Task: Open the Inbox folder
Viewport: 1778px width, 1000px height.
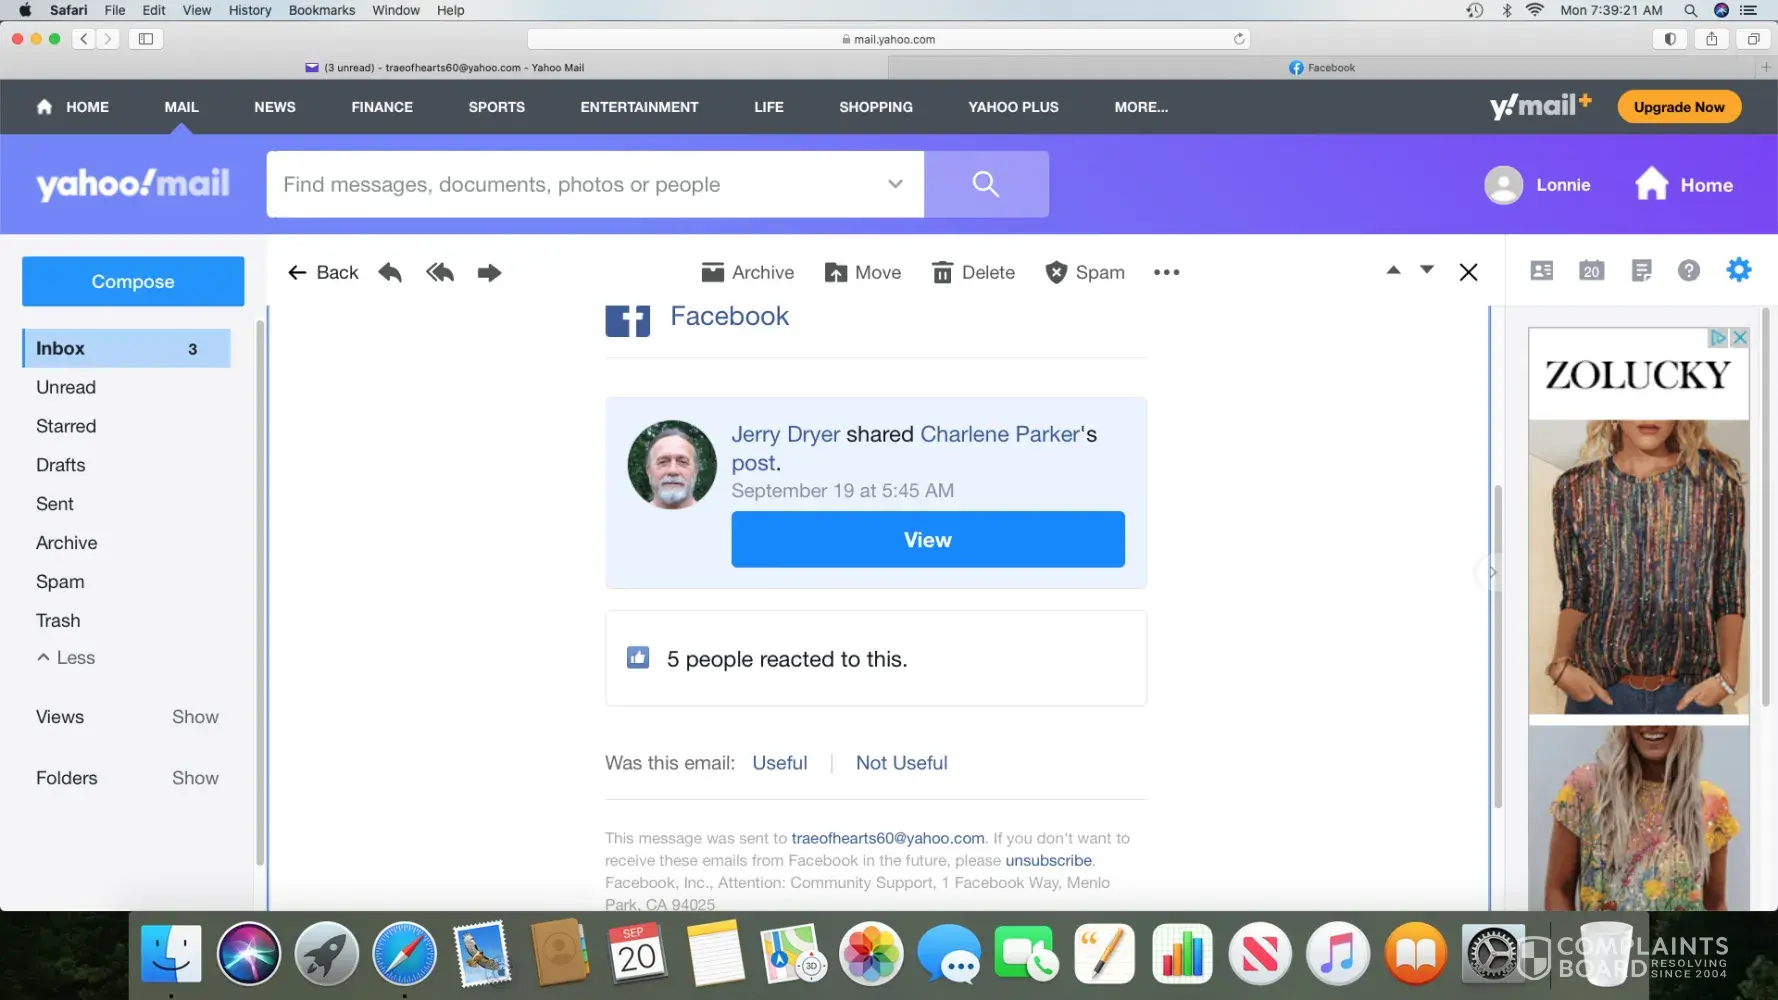Action: click(127, 348)
